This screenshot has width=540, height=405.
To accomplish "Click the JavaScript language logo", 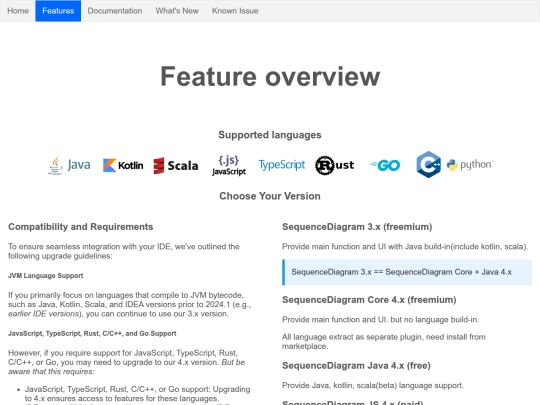I will coord(229,165).
